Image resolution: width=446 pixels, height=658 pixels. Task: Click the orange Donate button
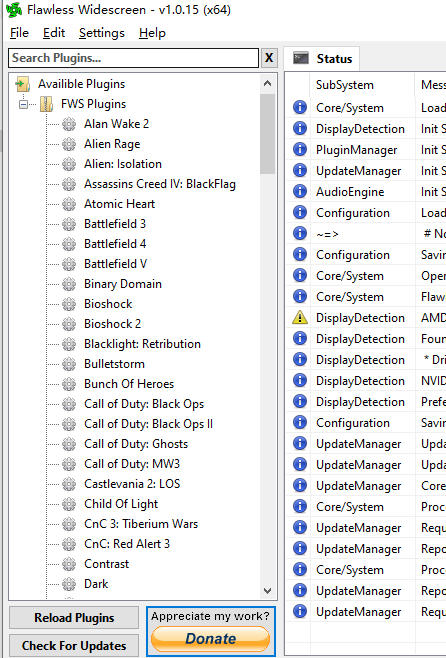pyautogui.click(x=210, y=638)
